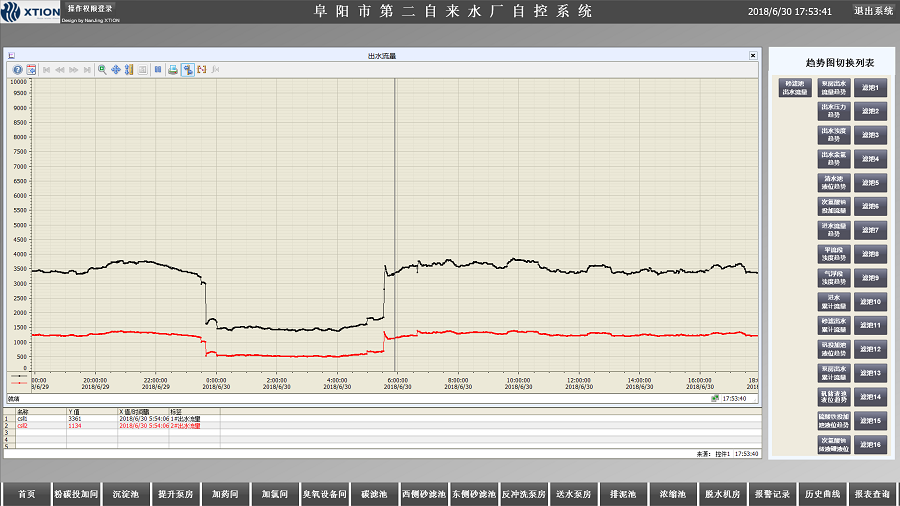
Task: Go to 首页 home tab
Action: (26, 494)
